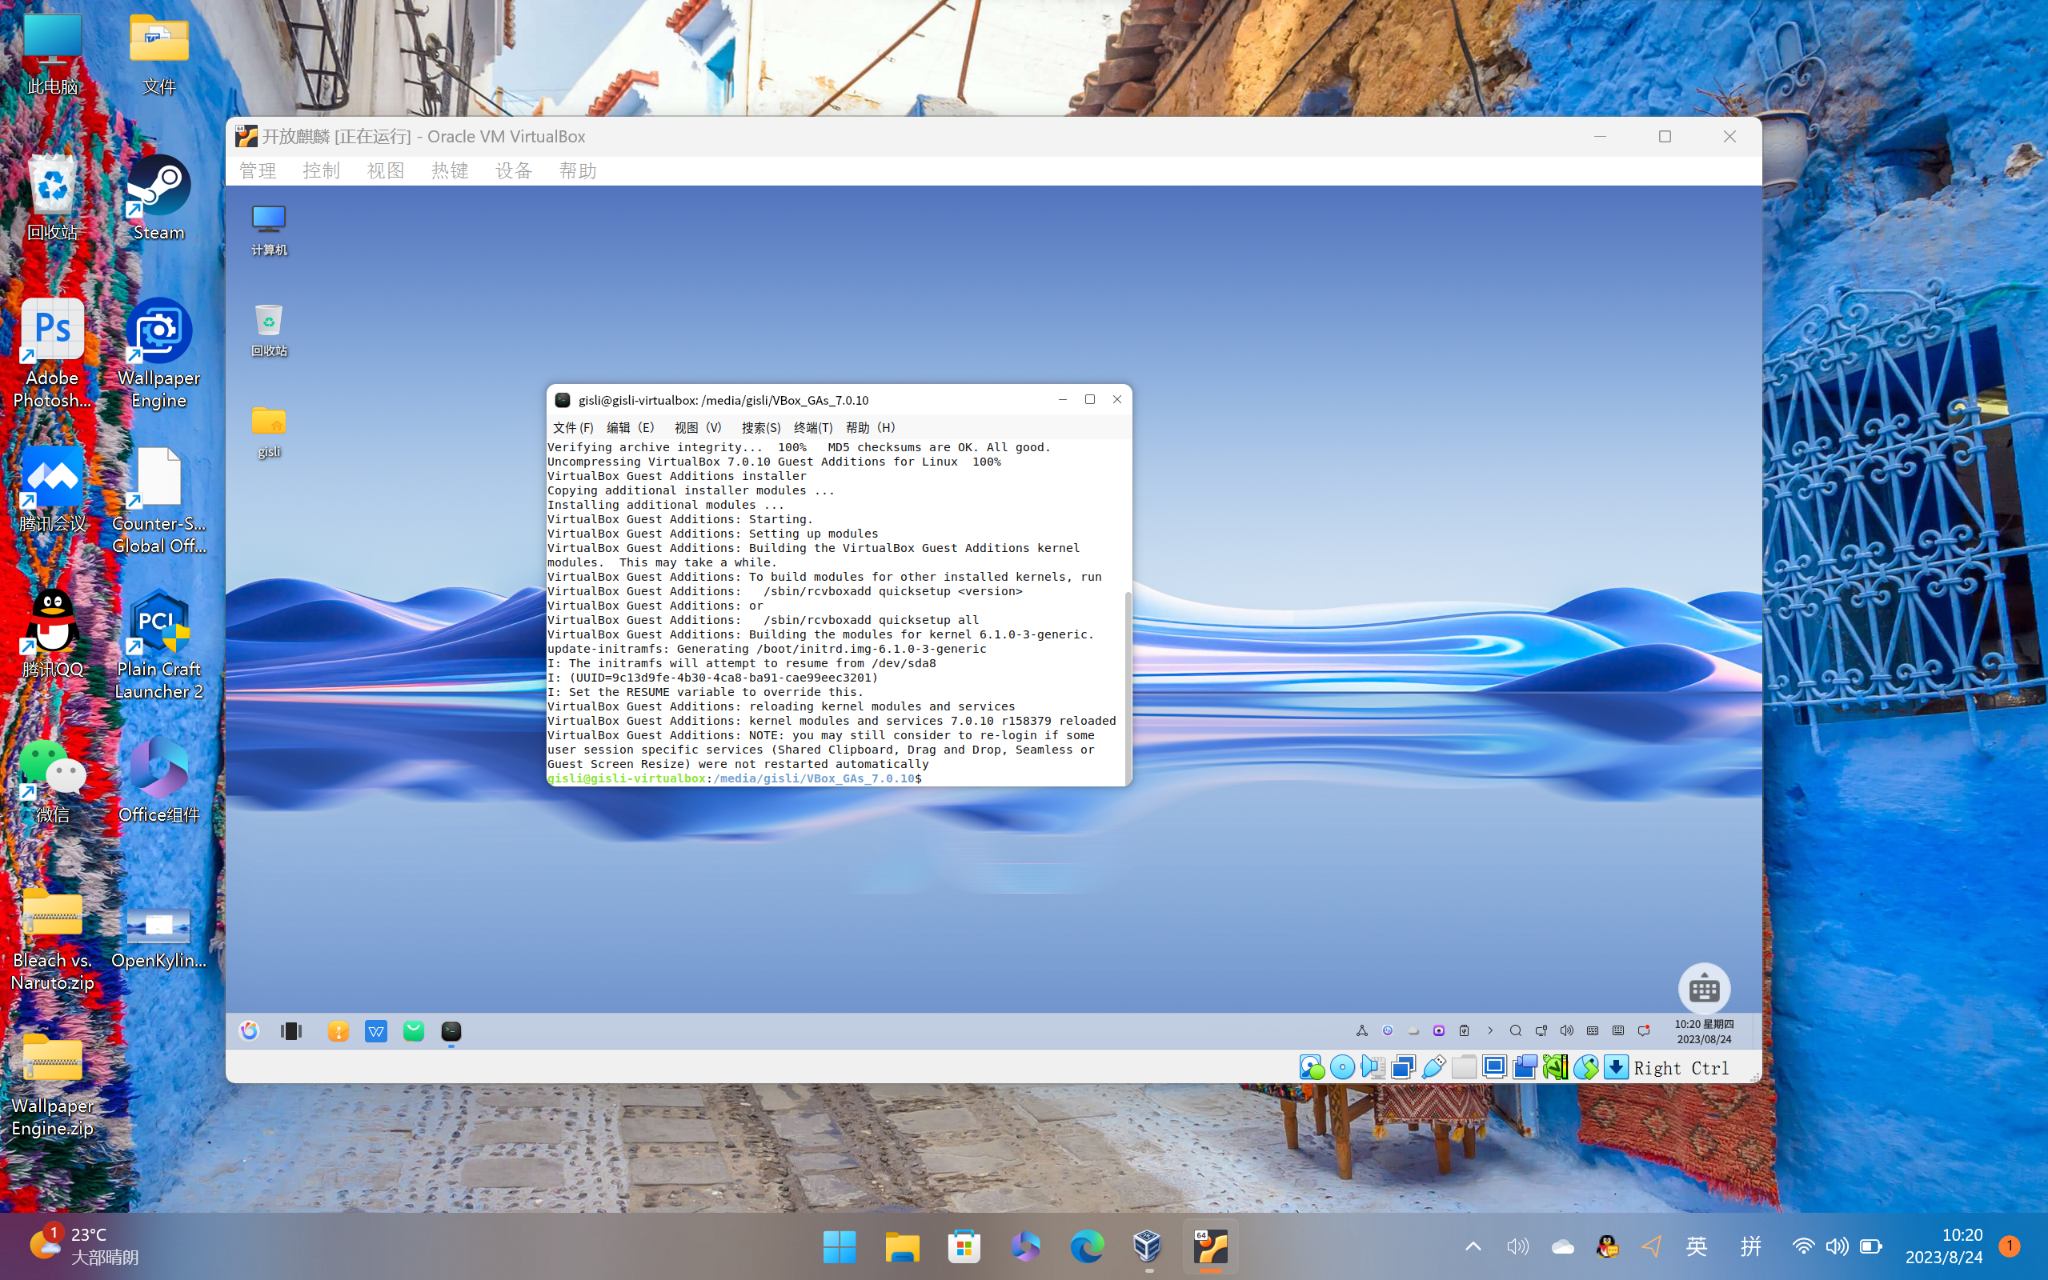Click the optical disk indicator in VirtualBox status bar

click(x=1342, y=1067)
